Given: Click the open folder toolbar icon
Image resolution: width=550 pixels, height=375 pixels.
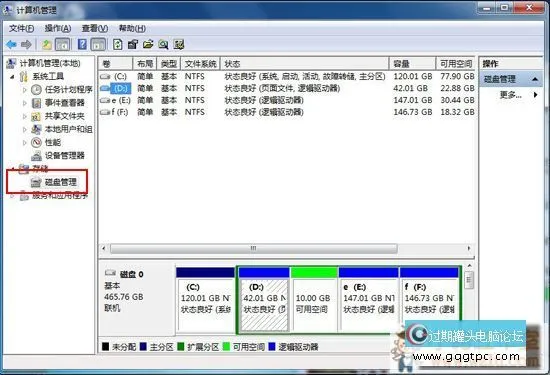Looking at the screenshot, I should pos(148,45).
